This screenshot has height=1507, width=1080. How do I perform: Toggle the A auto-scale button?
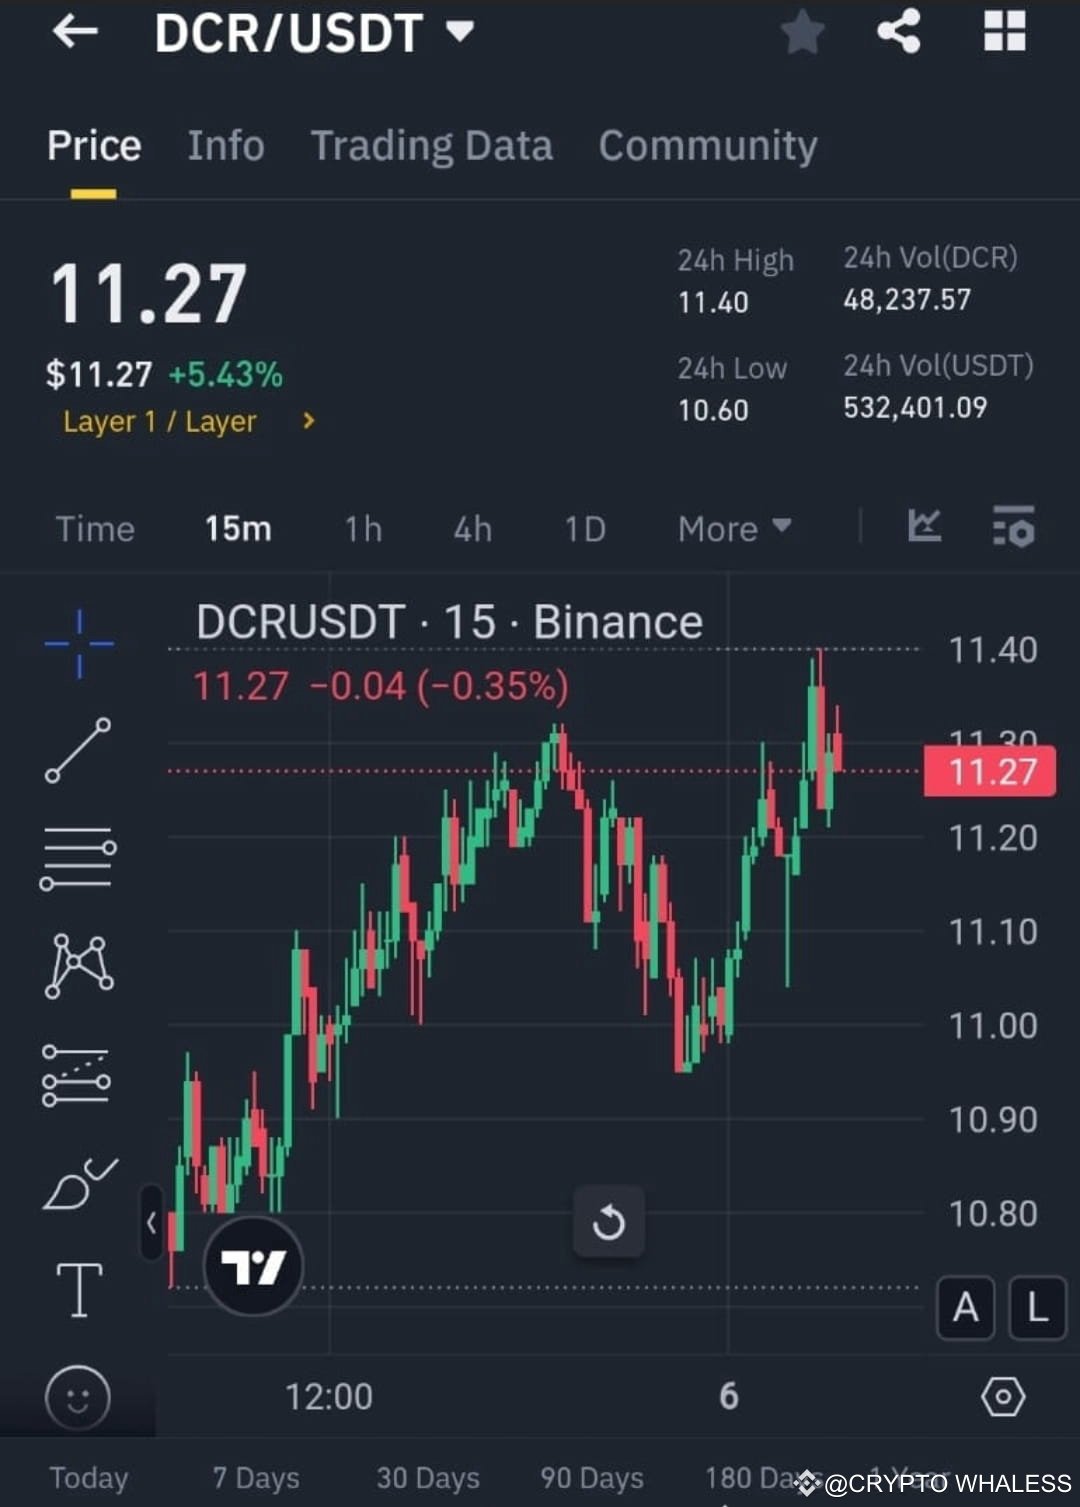964,1307
